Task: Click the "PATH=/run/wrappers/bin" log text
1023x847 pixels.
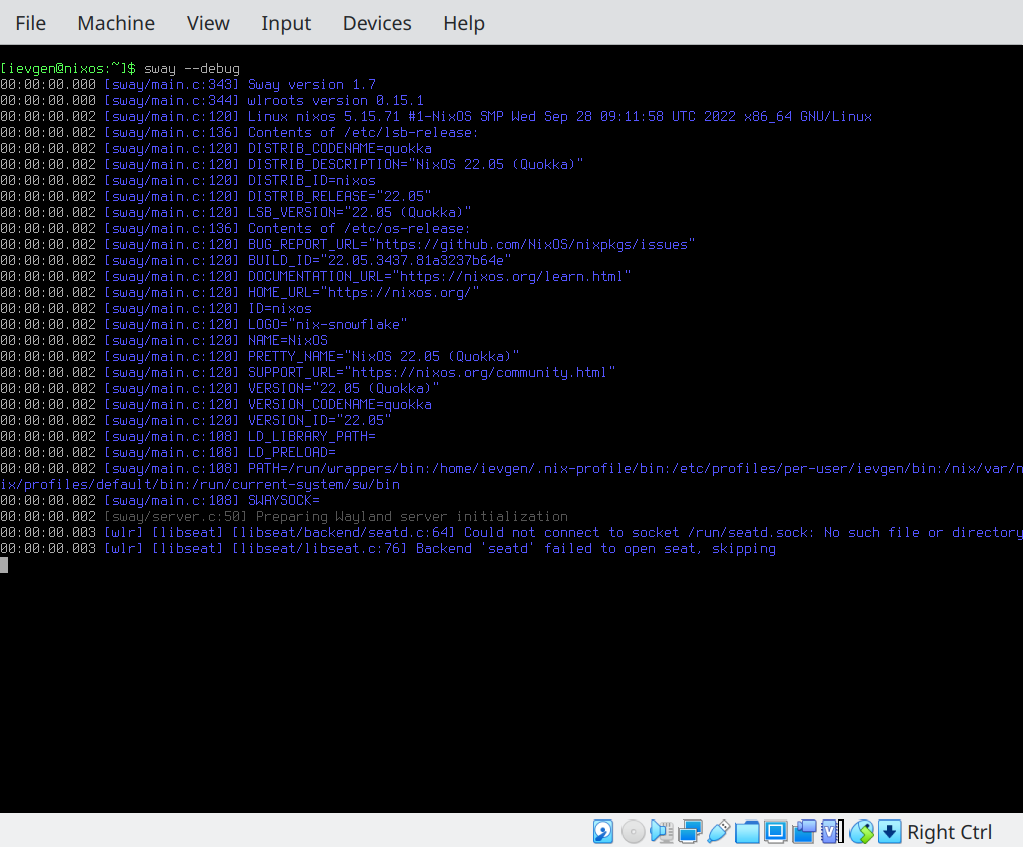Action: click(512, 476)
